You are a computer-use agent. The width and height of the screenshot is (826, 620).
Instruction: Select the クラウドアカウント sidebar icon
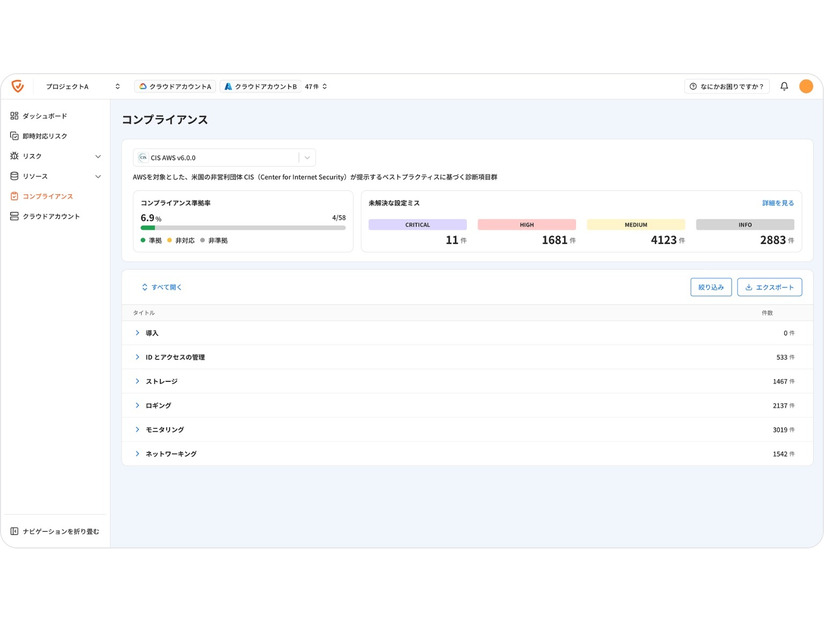[14, 216]
